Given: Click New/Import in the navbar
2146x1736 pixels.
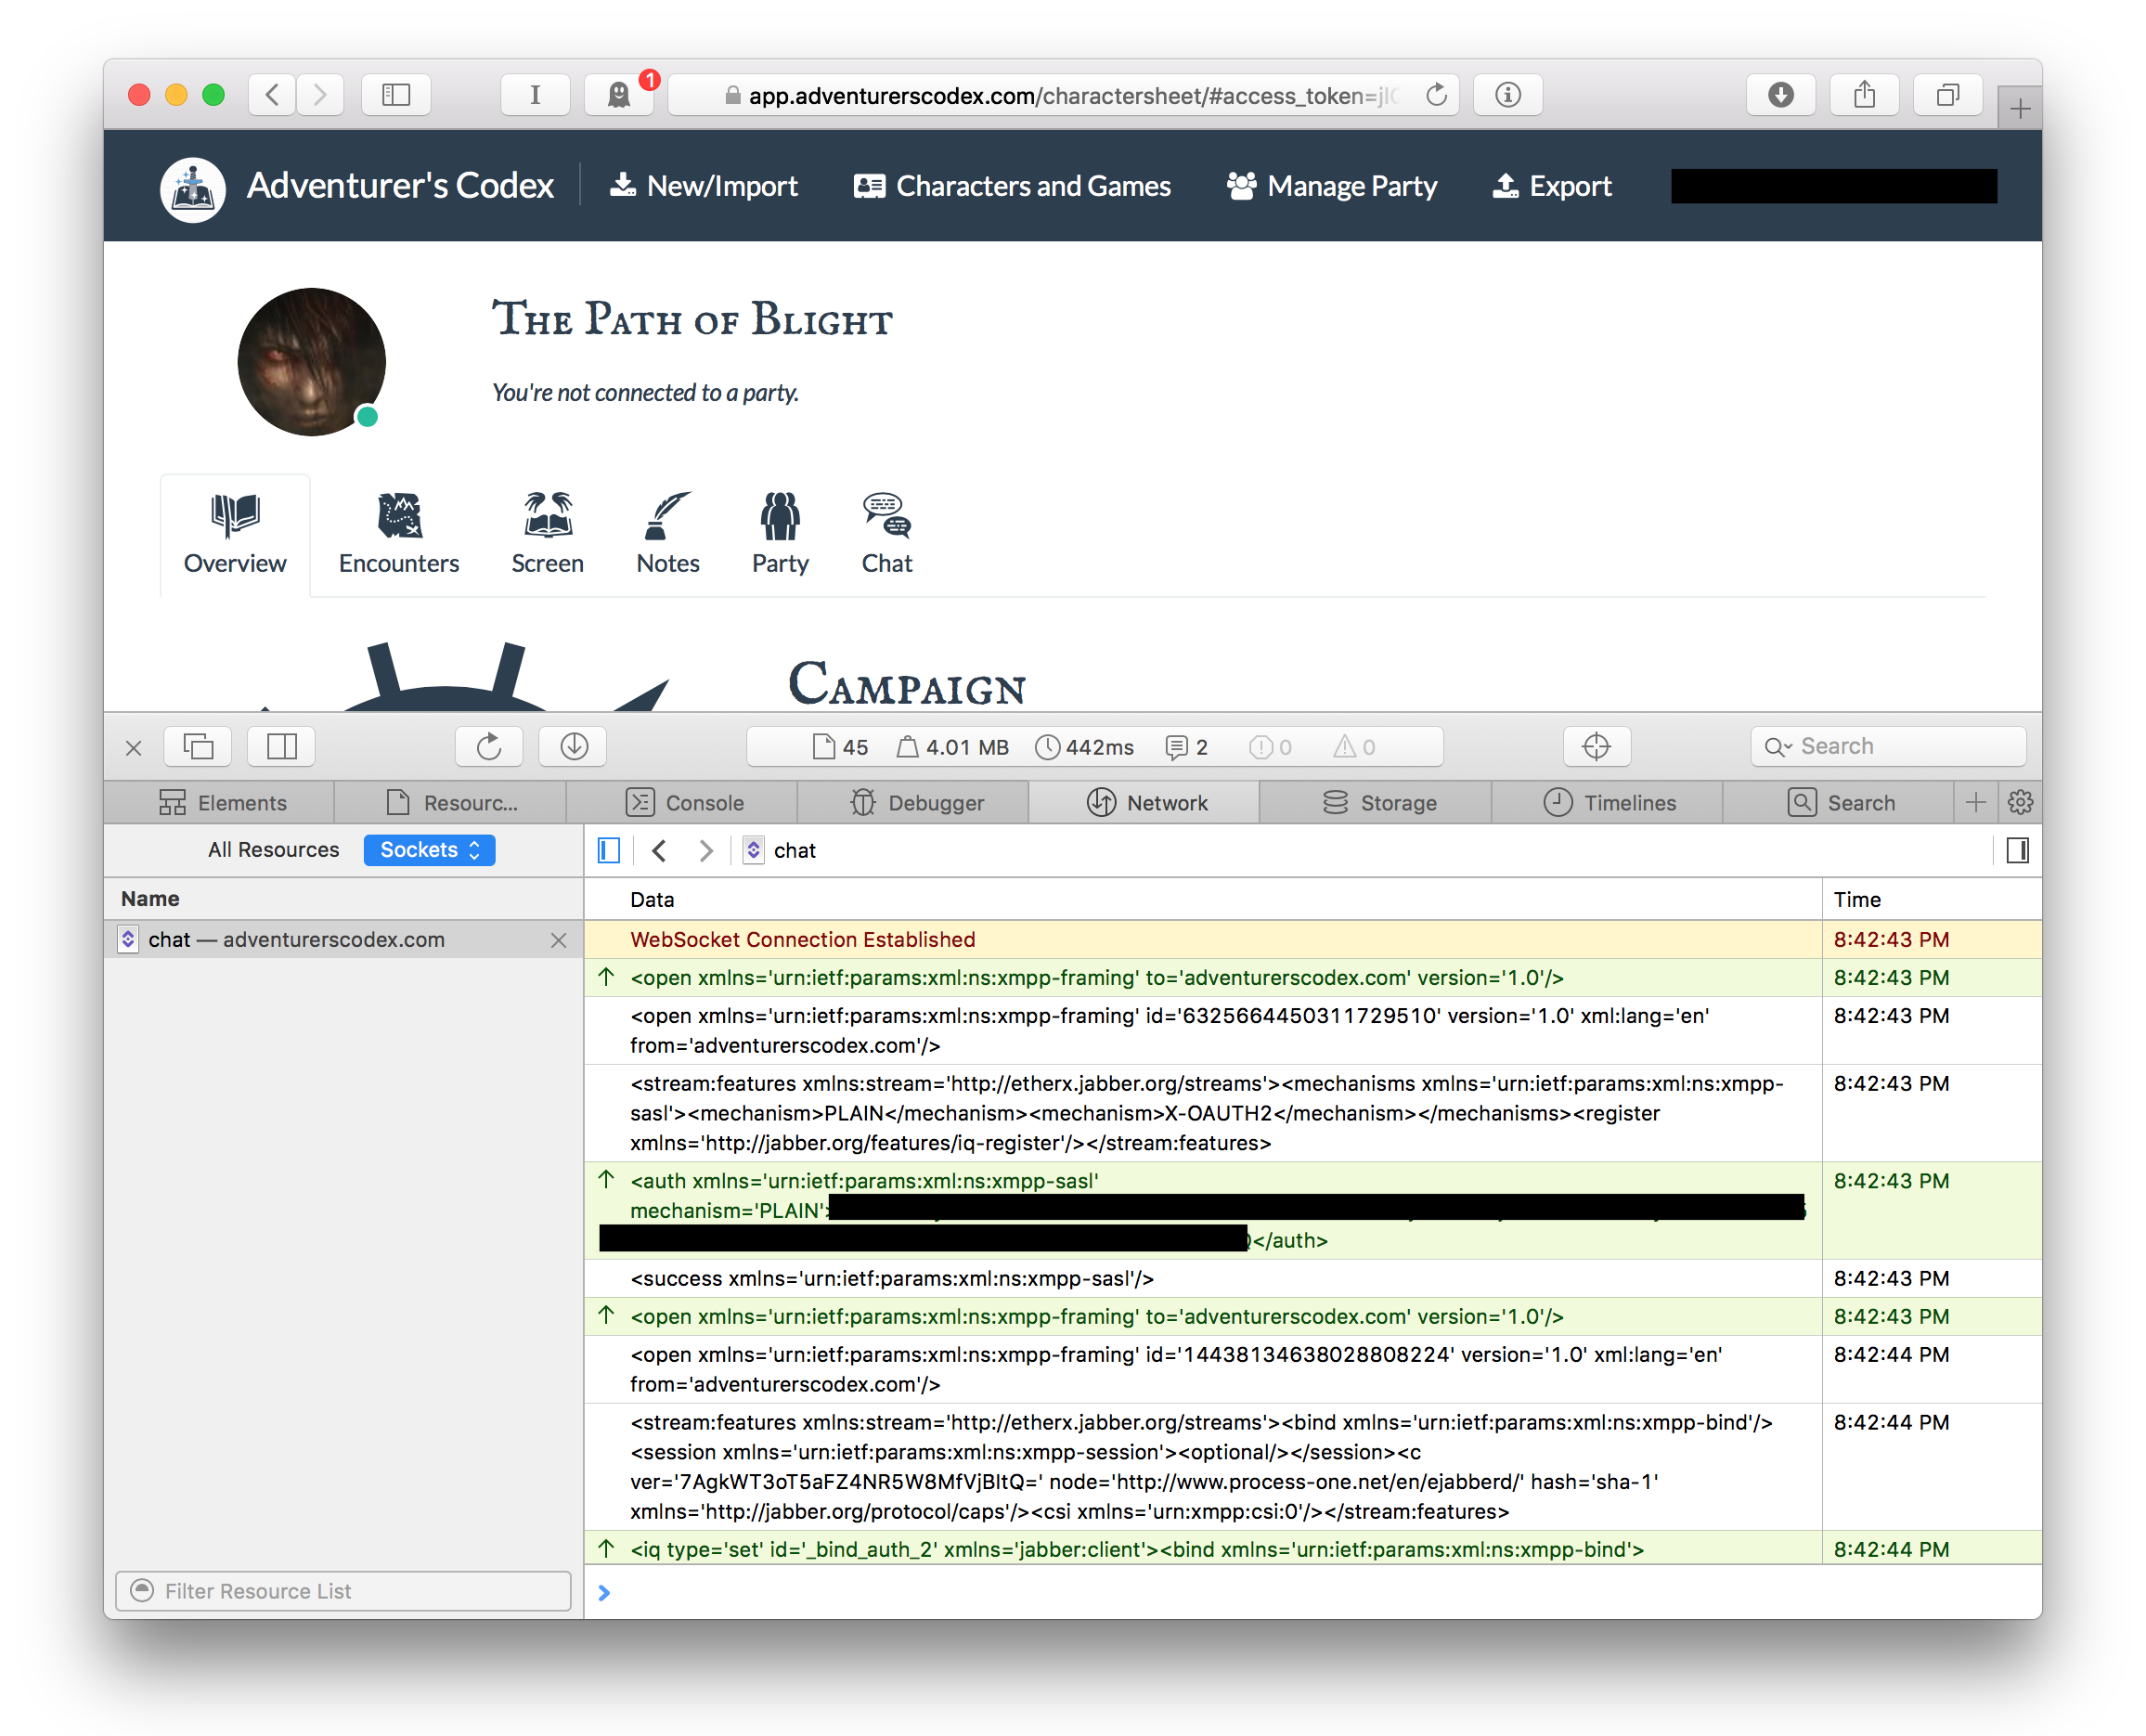Looking at the screenshot, I should 703,186.
